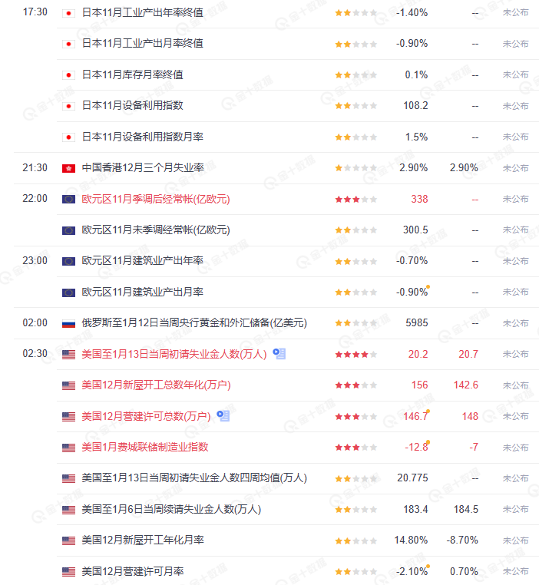
Task: Click Japan flag beside 日本11月库存月率终值
Action: (68, 75)
